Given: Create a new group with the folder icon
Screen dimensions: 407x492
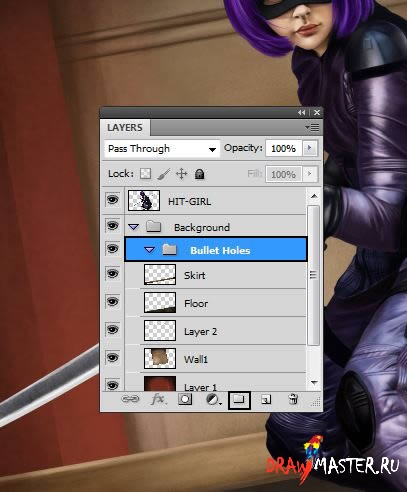Looking at the screenshot, I should click(x=239, y=400).
